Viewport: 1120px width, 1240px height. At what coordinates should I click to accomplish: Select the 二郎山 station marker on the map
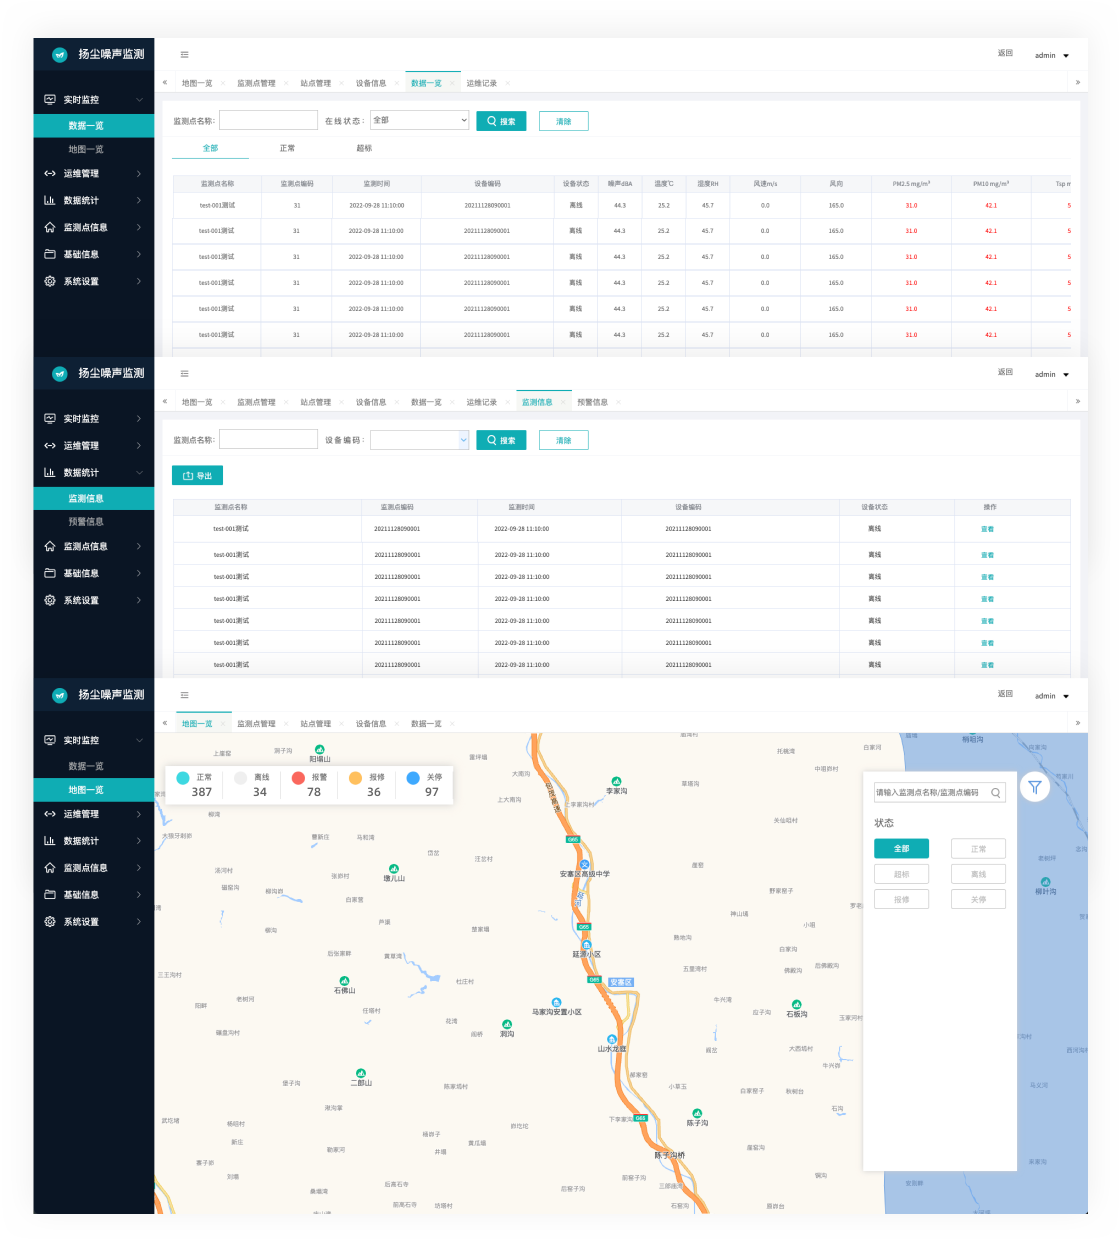click(361, 1073)
